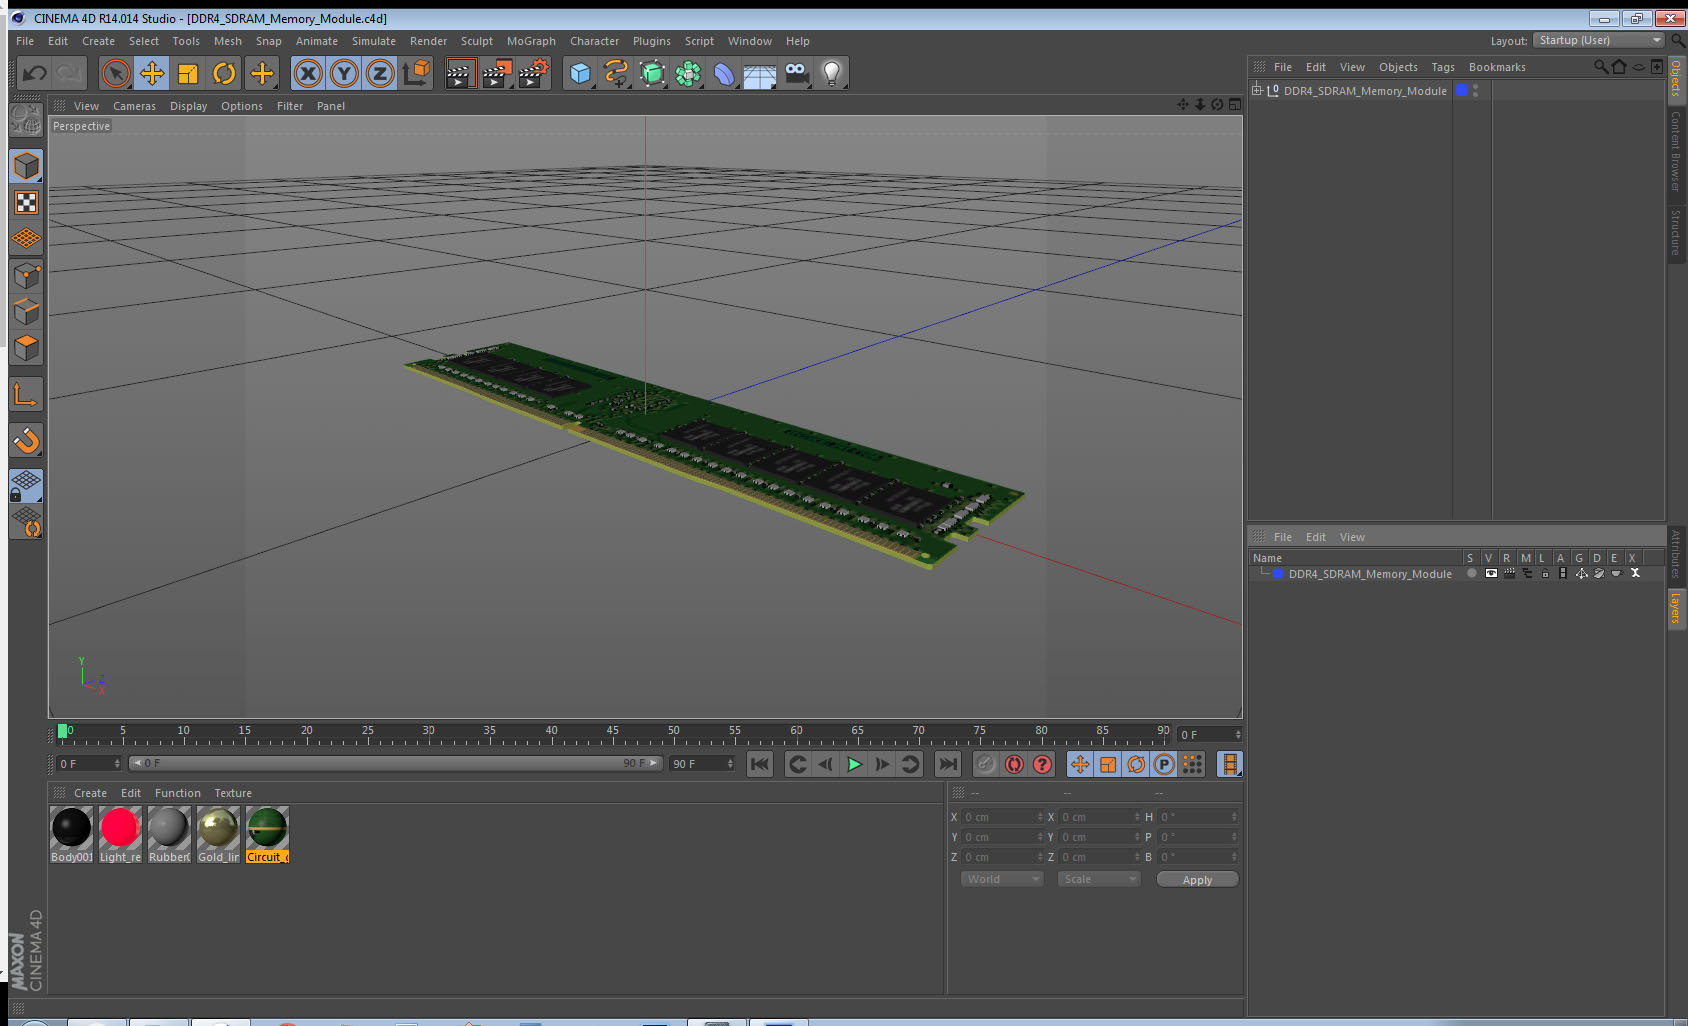Image resolution: width=1688 pixels, height=1026 pixels.
Task: Enable Texture mode checkerboard icon
Action: point(26,203)
